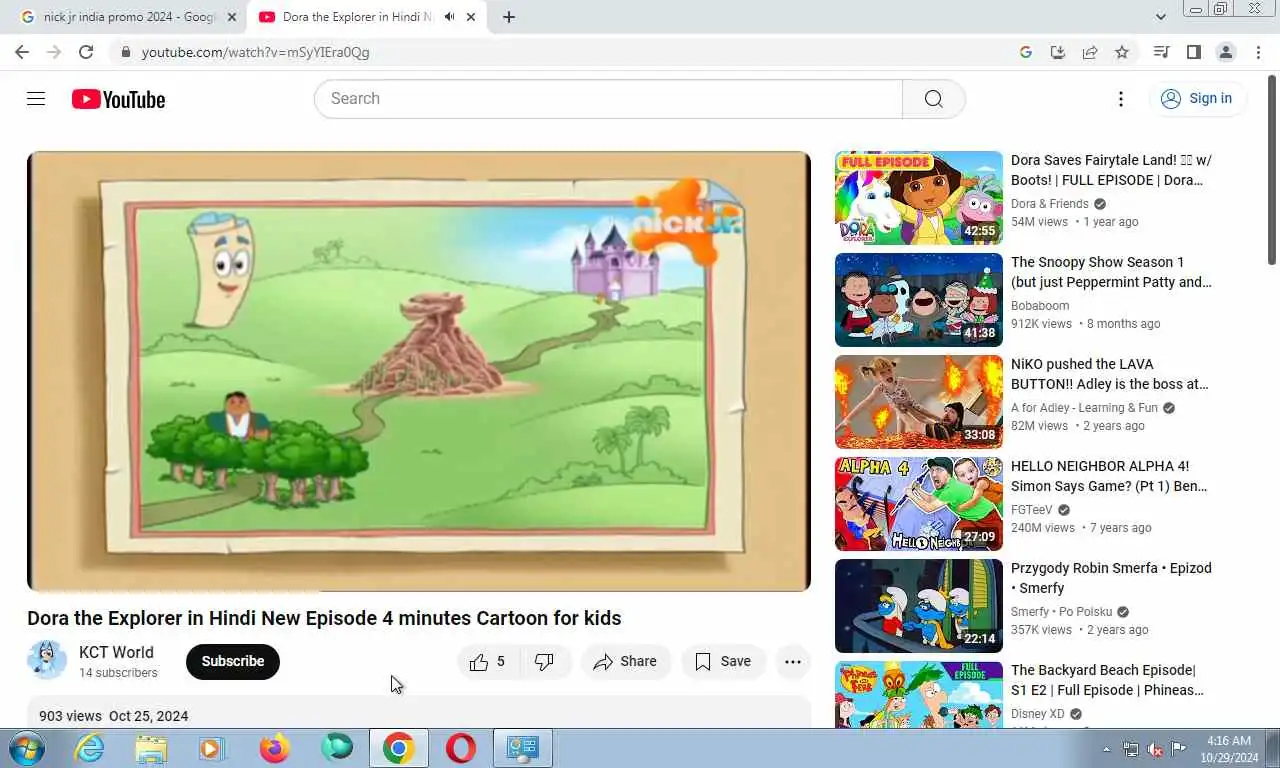Launch Opera from taskbar

[x=461, y=748]
